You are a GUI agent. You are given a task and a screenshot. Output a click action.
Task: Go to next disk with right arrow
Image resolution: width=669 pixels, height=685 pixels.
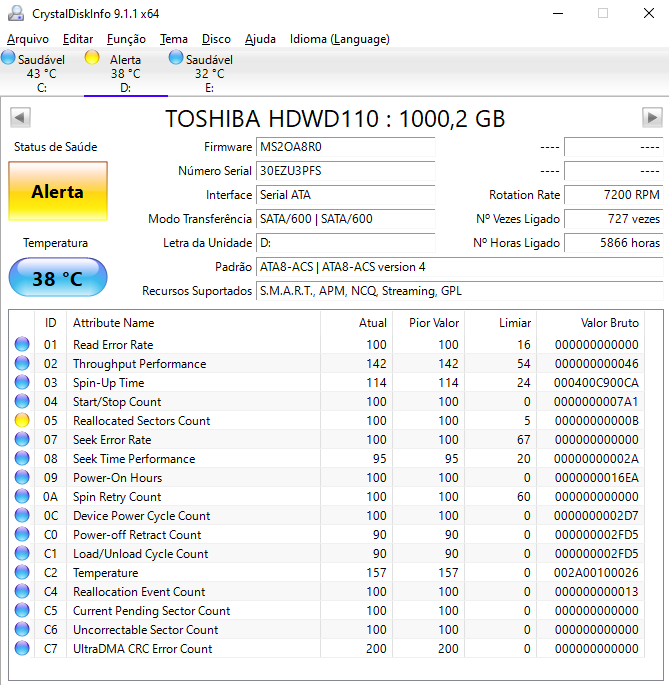coord(652,117)
